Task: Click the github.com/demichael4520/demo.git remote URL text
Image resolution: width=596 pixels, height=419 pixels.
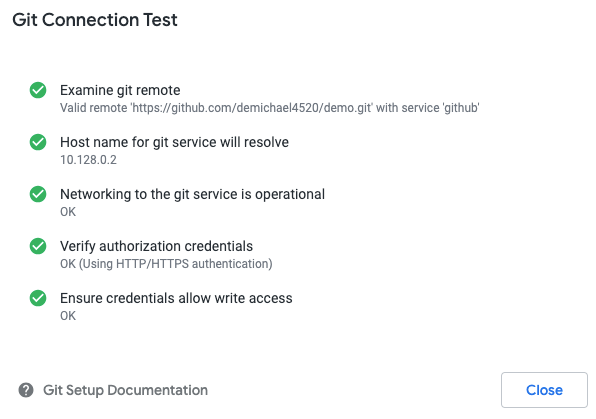Action: click(252, 108)
